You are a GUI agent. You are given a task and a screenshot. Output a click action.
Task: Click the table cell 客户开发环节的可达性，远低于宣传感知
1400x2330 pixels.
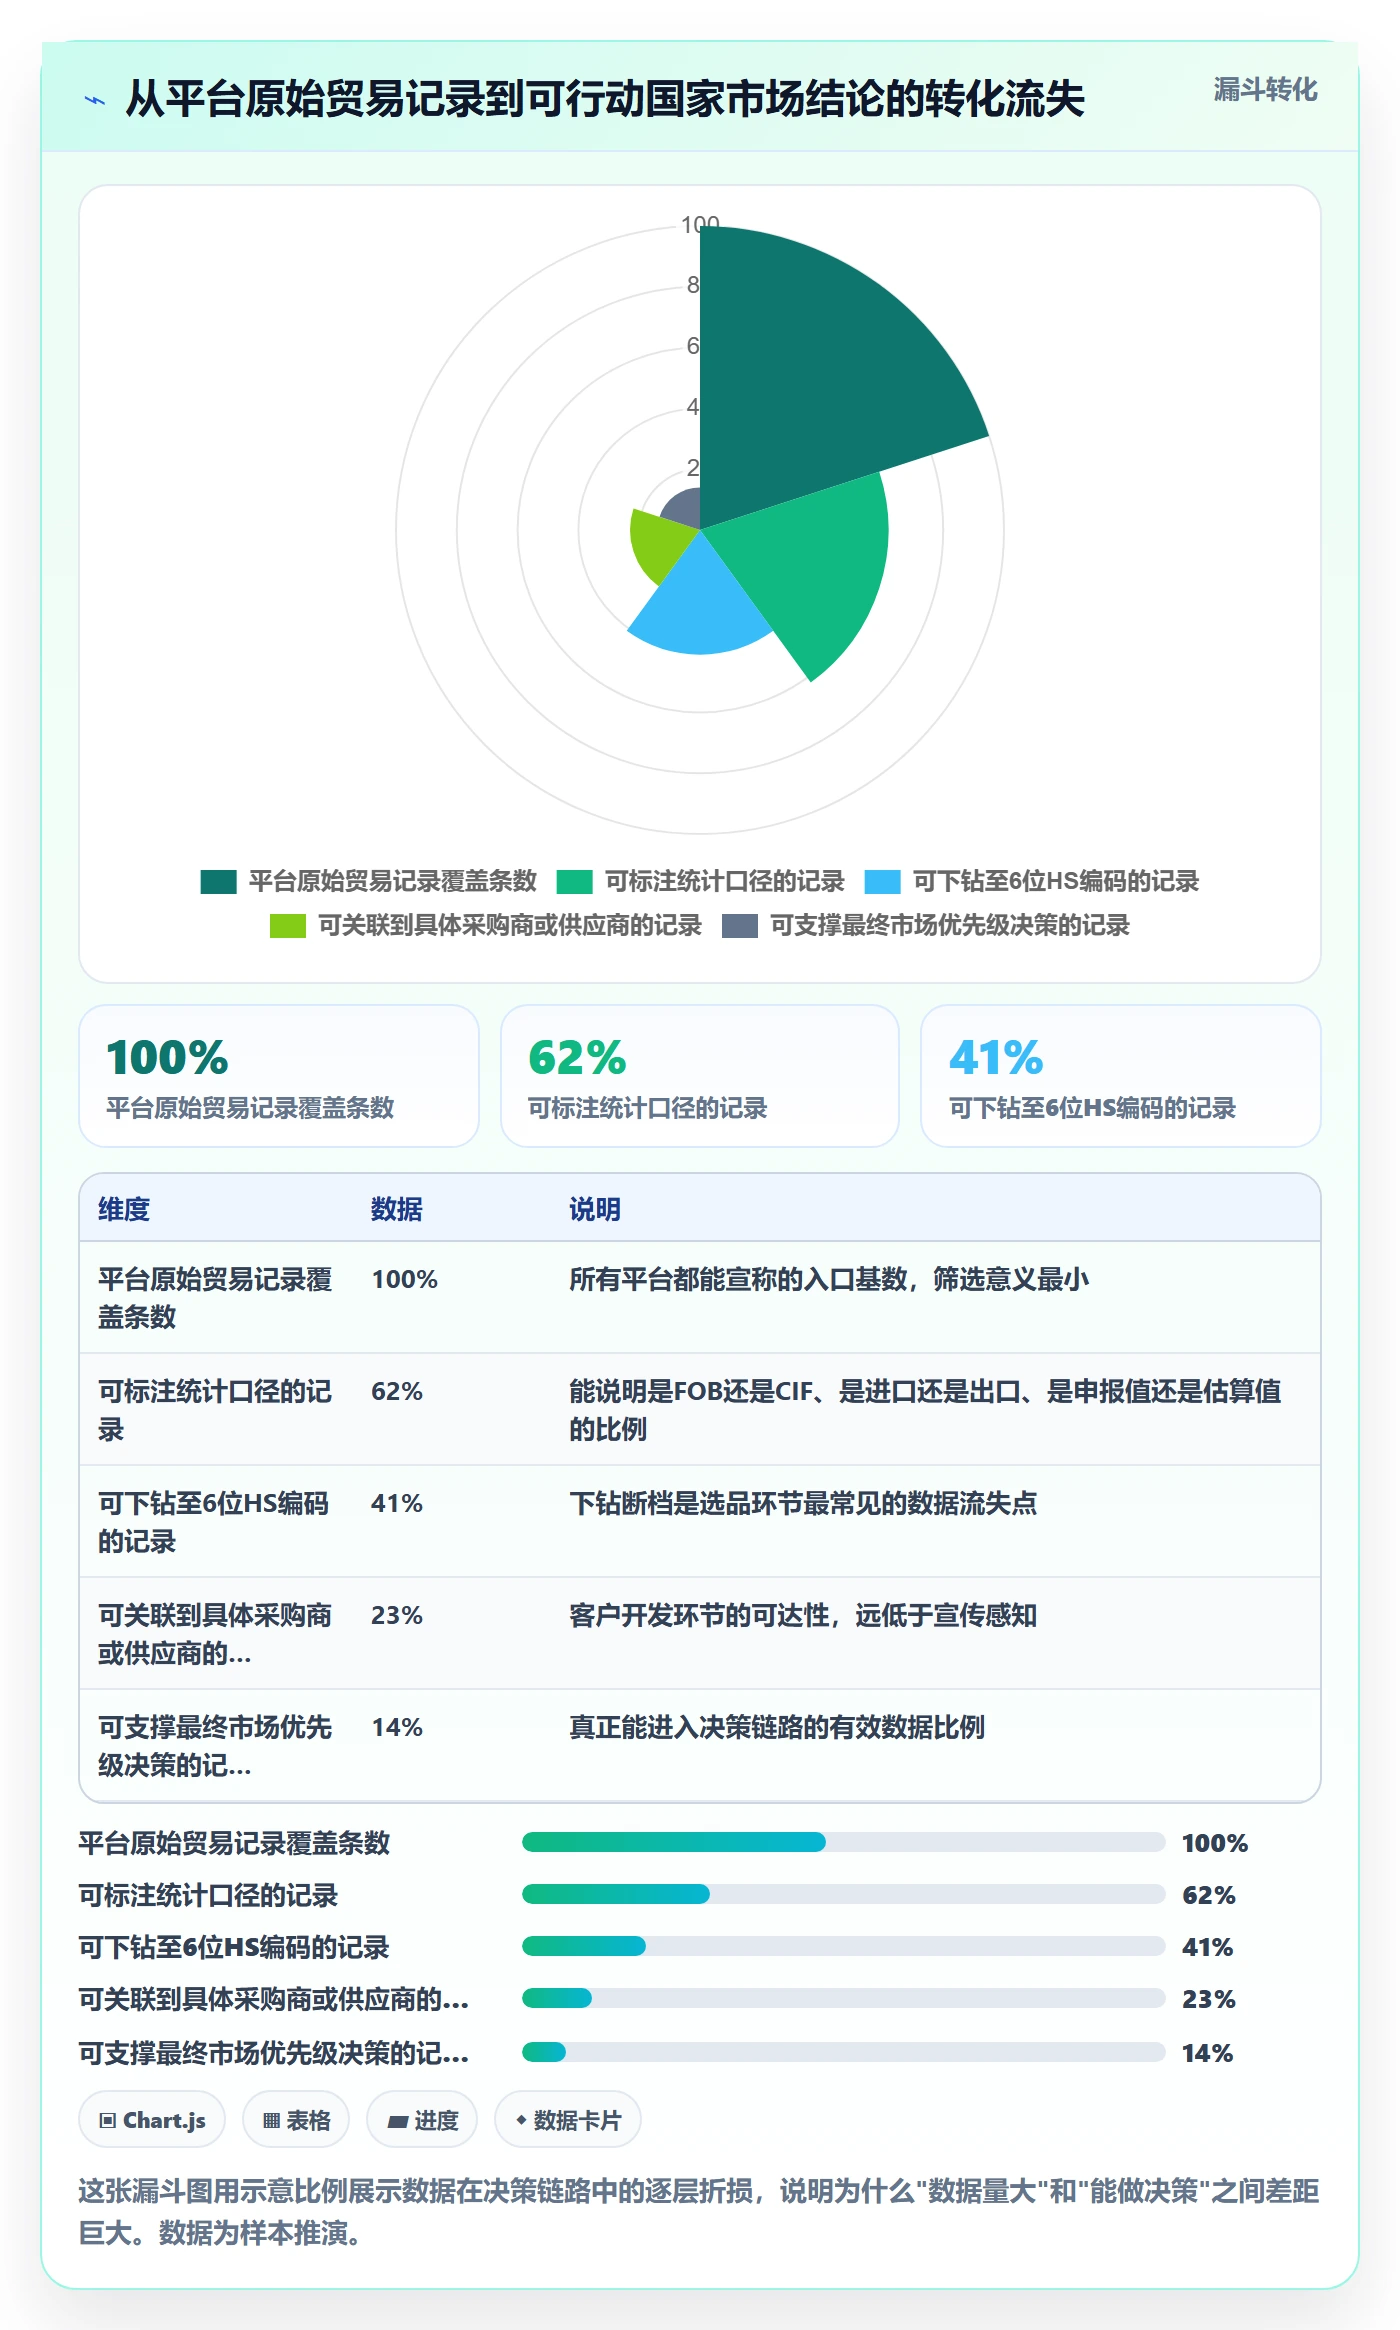803,1615
